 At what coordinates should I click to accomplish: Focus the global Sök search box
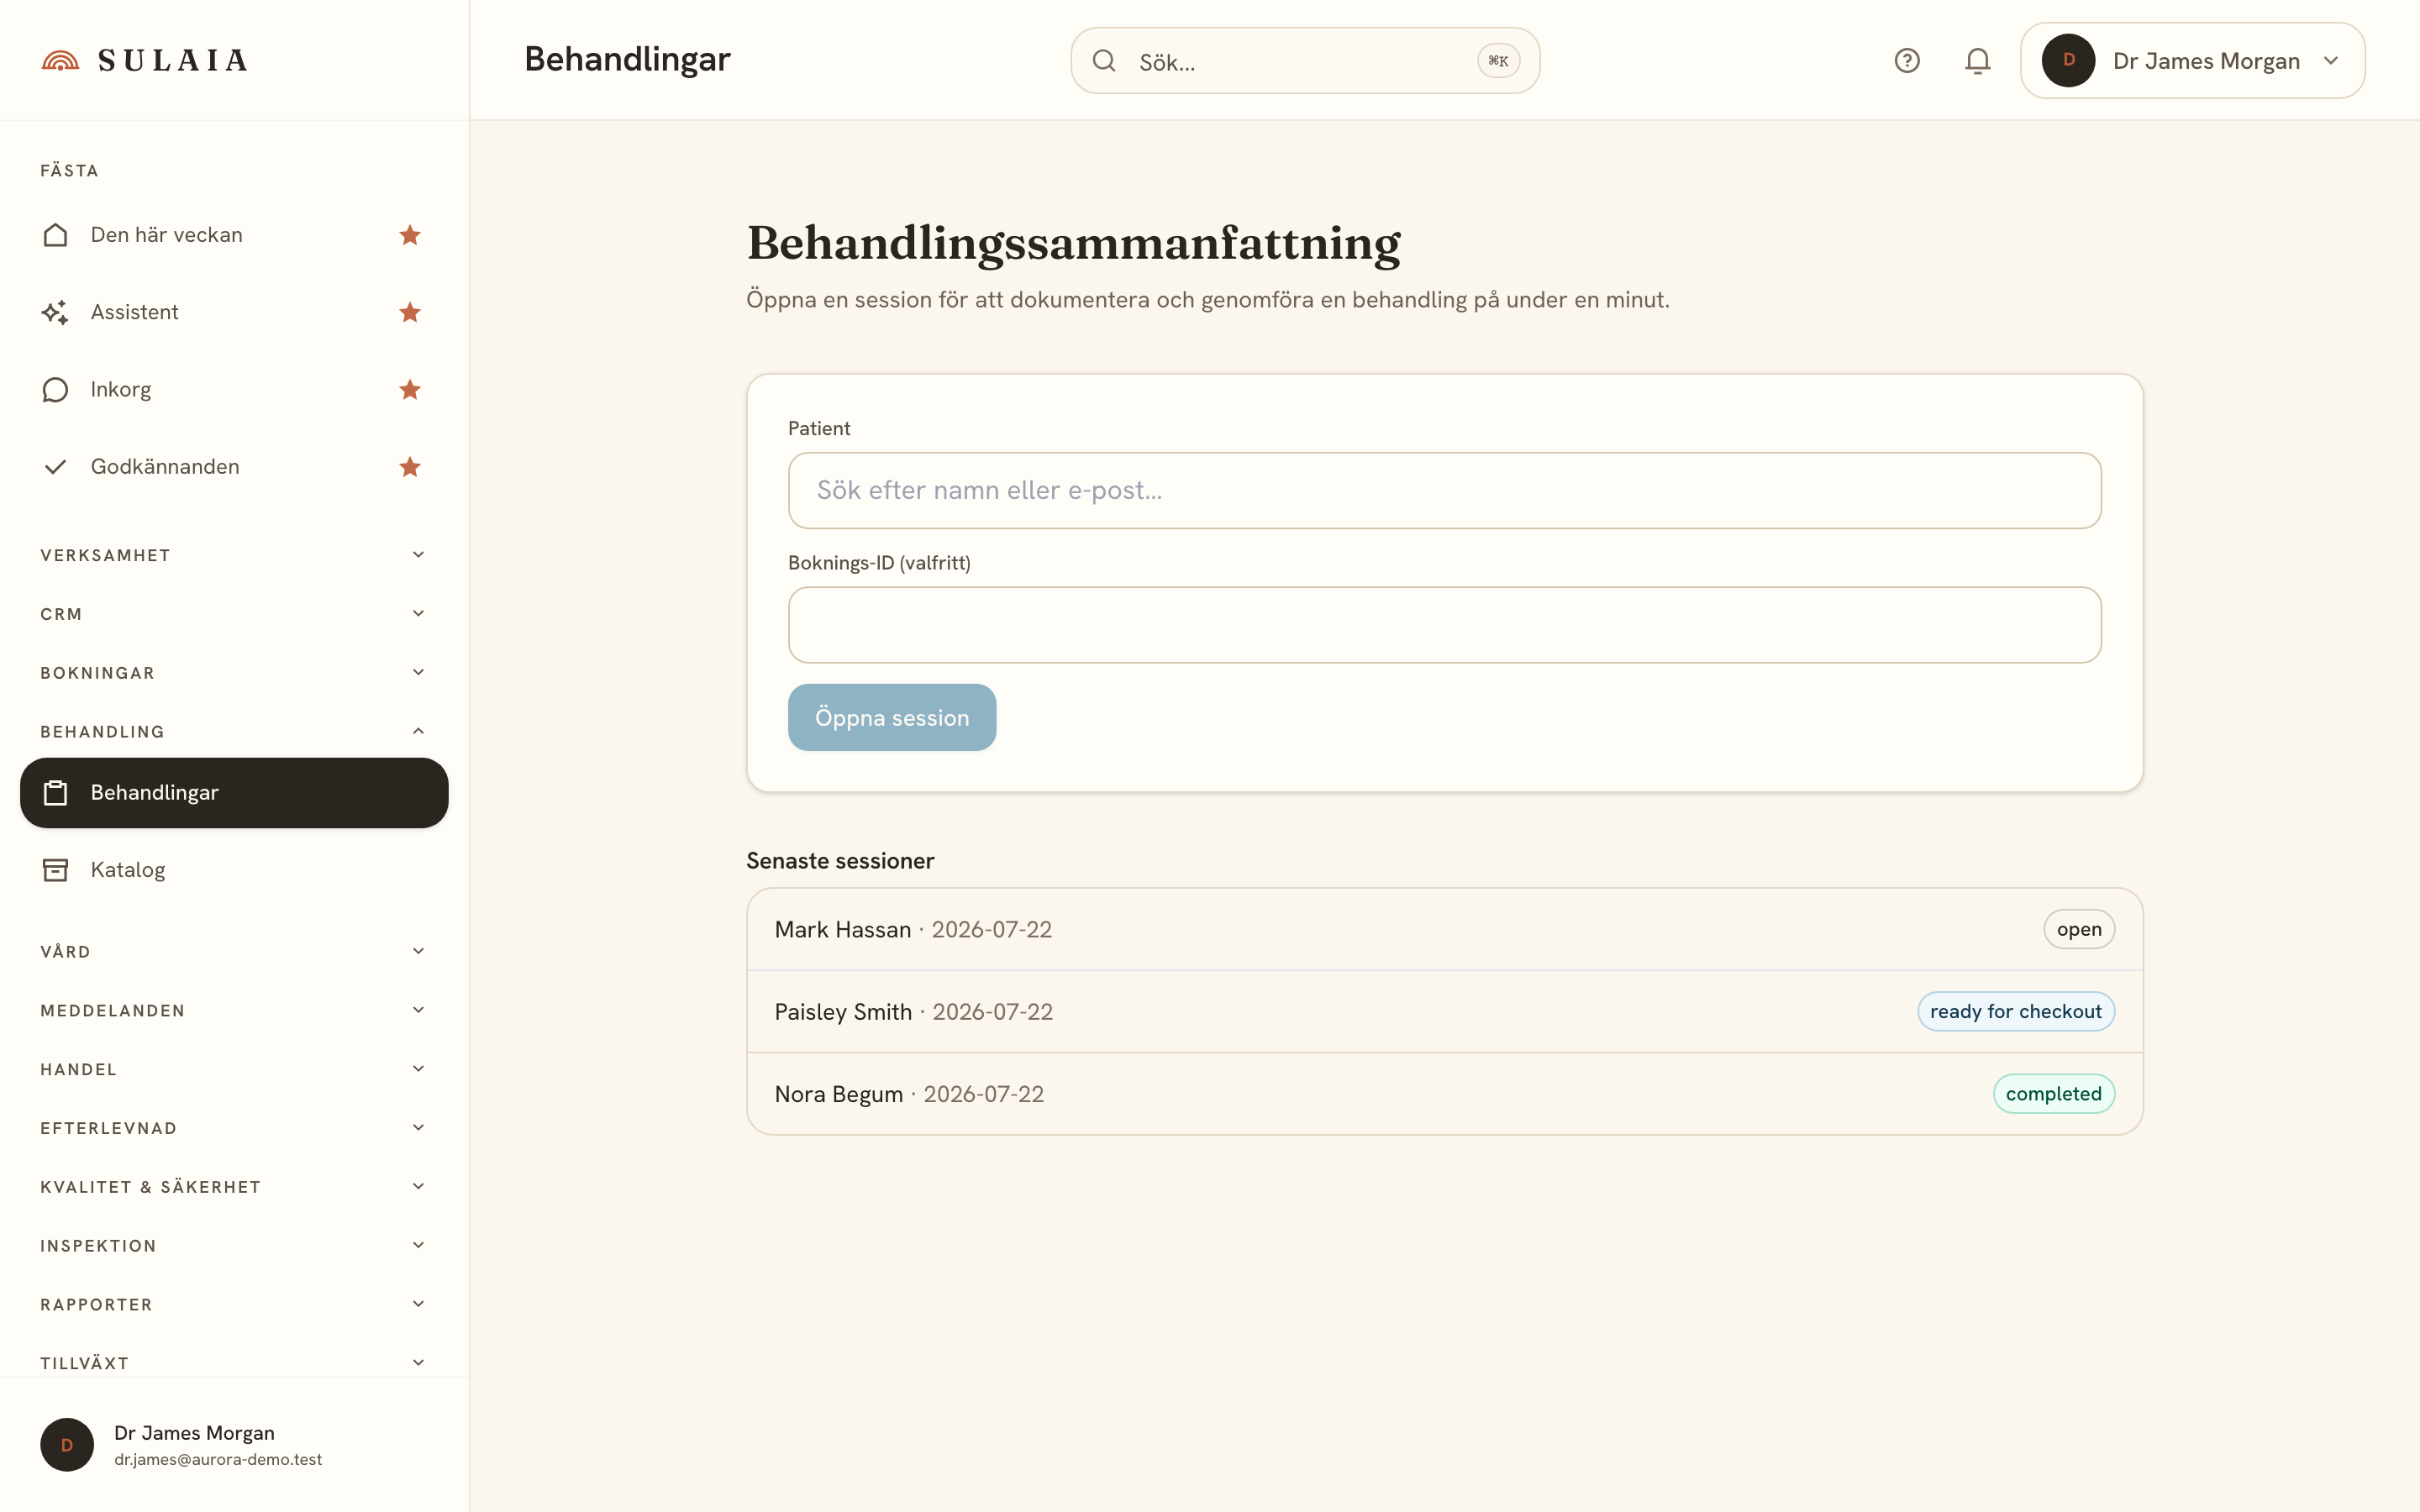tap(1305, 61)
